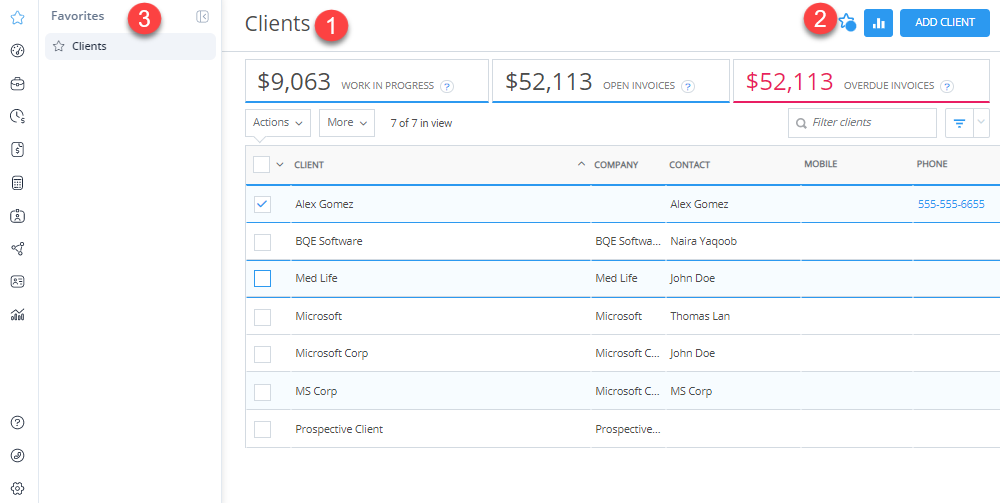
Task: Open the Dashboard gauge icon
Action: pyautogui.click(x=18, y=50)
